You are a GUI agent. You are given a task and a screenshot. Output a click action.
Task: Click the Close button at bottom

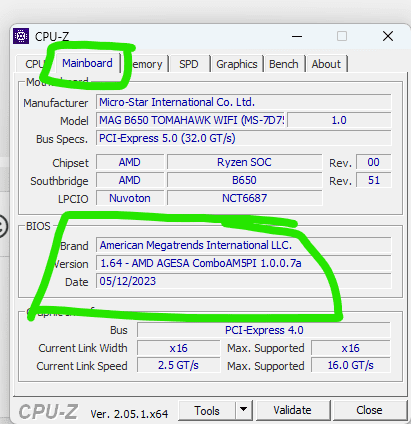point(369,410)
